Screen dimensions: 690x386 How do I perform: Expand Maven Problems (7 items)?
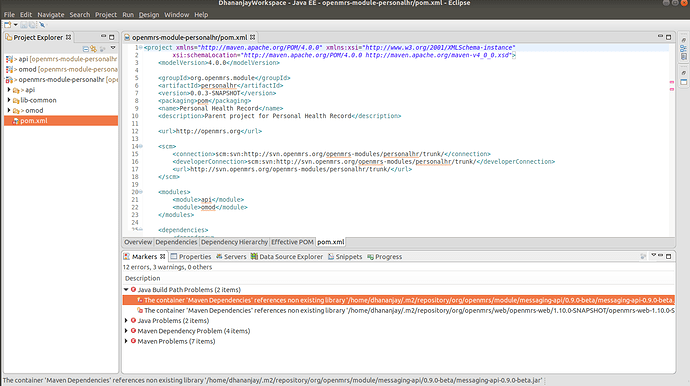tap(126, 341)
